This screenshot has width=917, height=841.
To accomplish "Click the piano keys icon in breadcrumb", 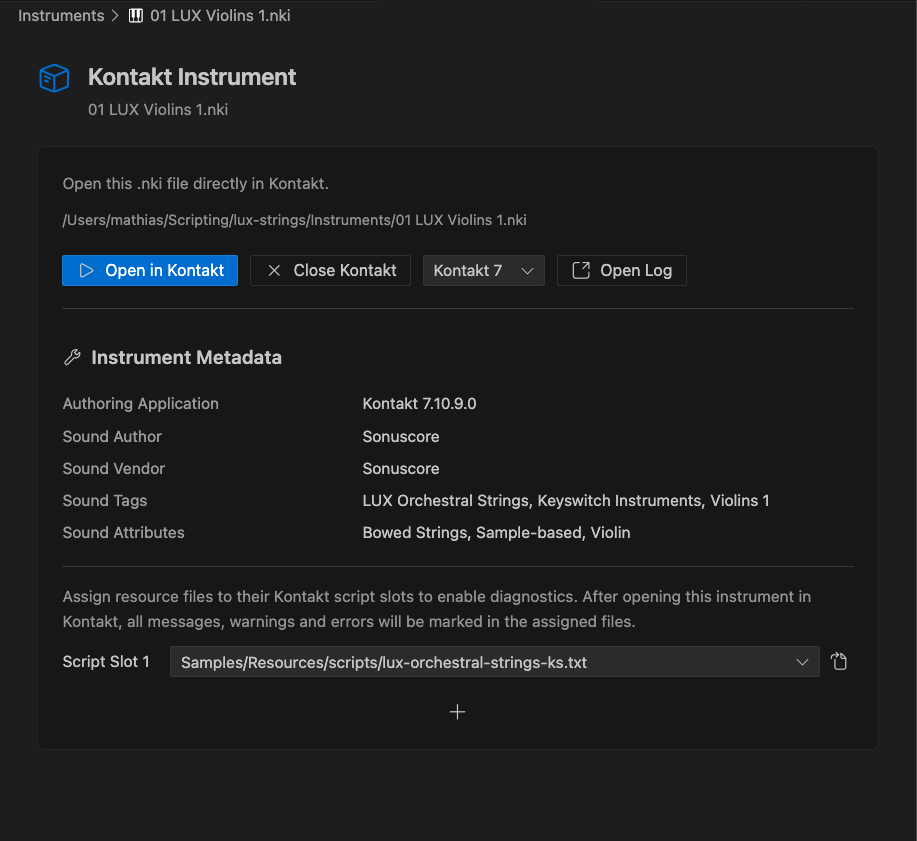I will click(136, 16).
